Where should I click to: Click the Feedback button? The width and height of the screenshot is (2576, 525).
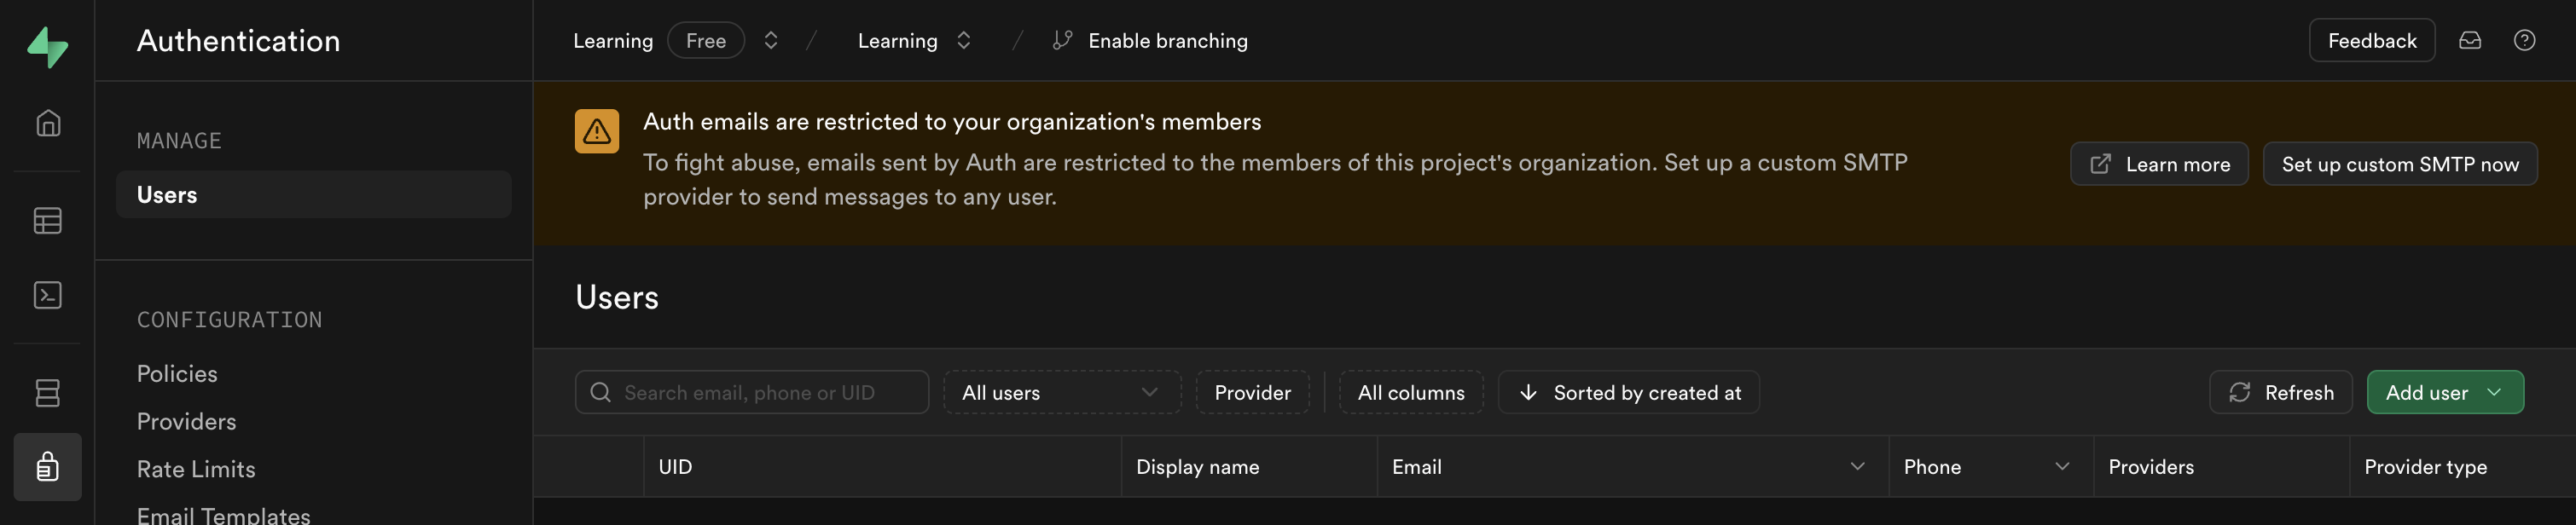click(2372, 40)
